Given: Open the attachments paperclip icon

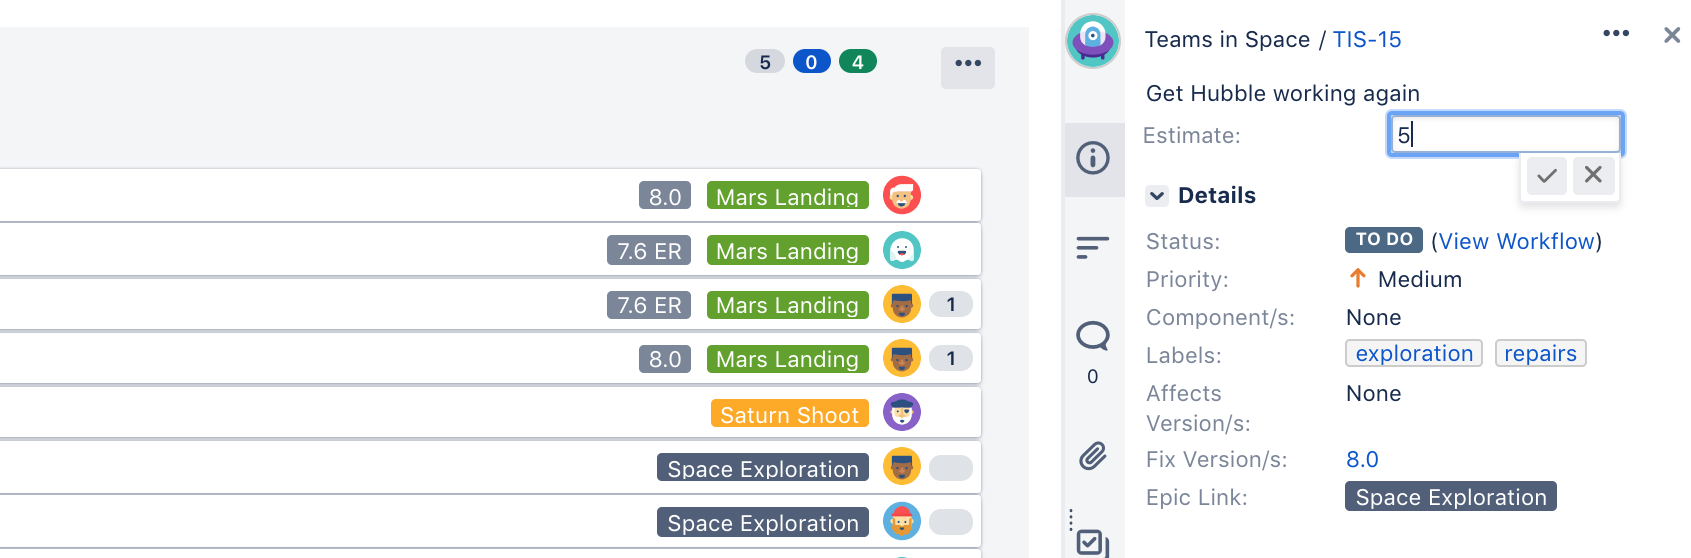Looking at the screenshot, I should 1093,456.
